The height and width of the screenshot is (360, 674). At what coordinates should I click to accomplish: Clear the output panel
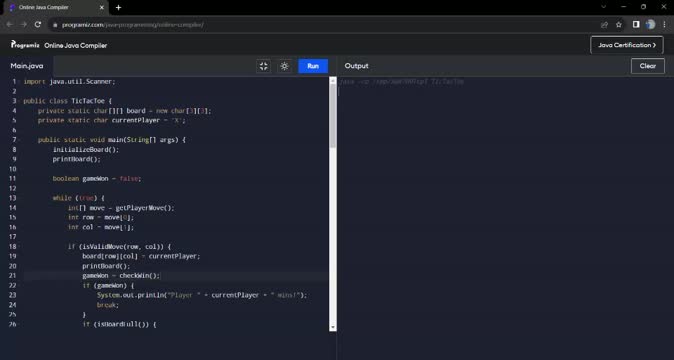coord(647,66)
